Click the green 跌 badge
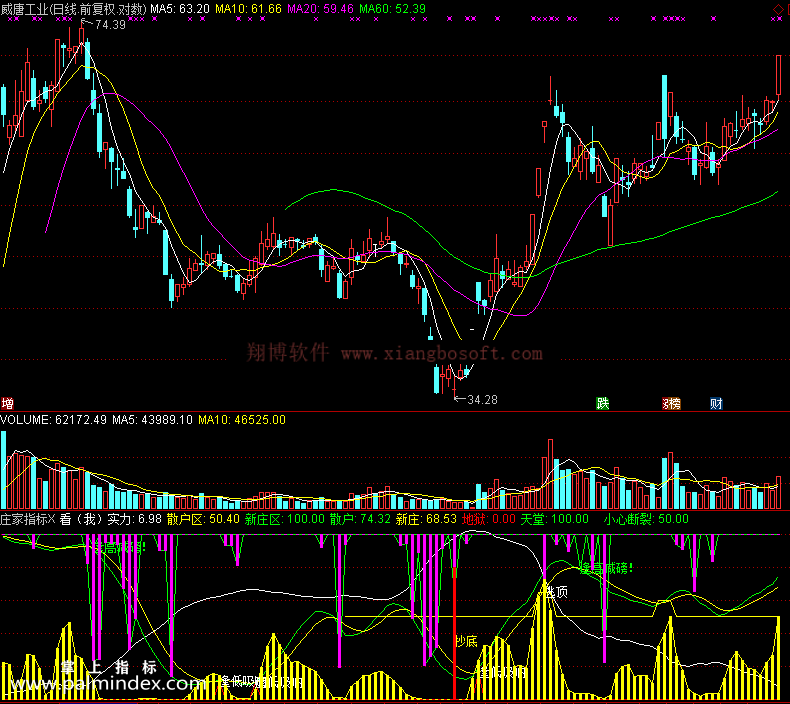This screenshot has width=790, height=704. 603,403
